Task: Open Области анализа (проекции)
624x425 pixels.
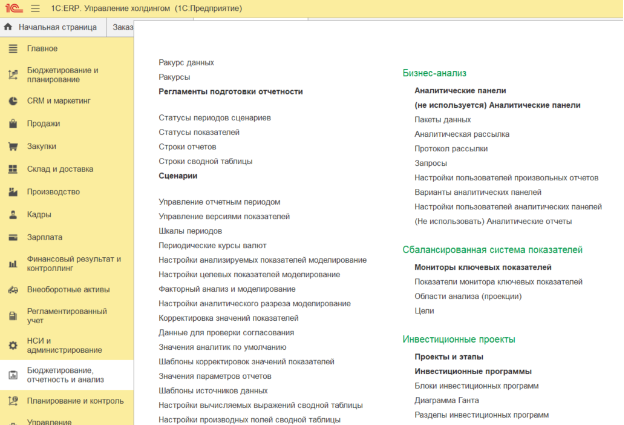Action: click(x=468, y=296)
